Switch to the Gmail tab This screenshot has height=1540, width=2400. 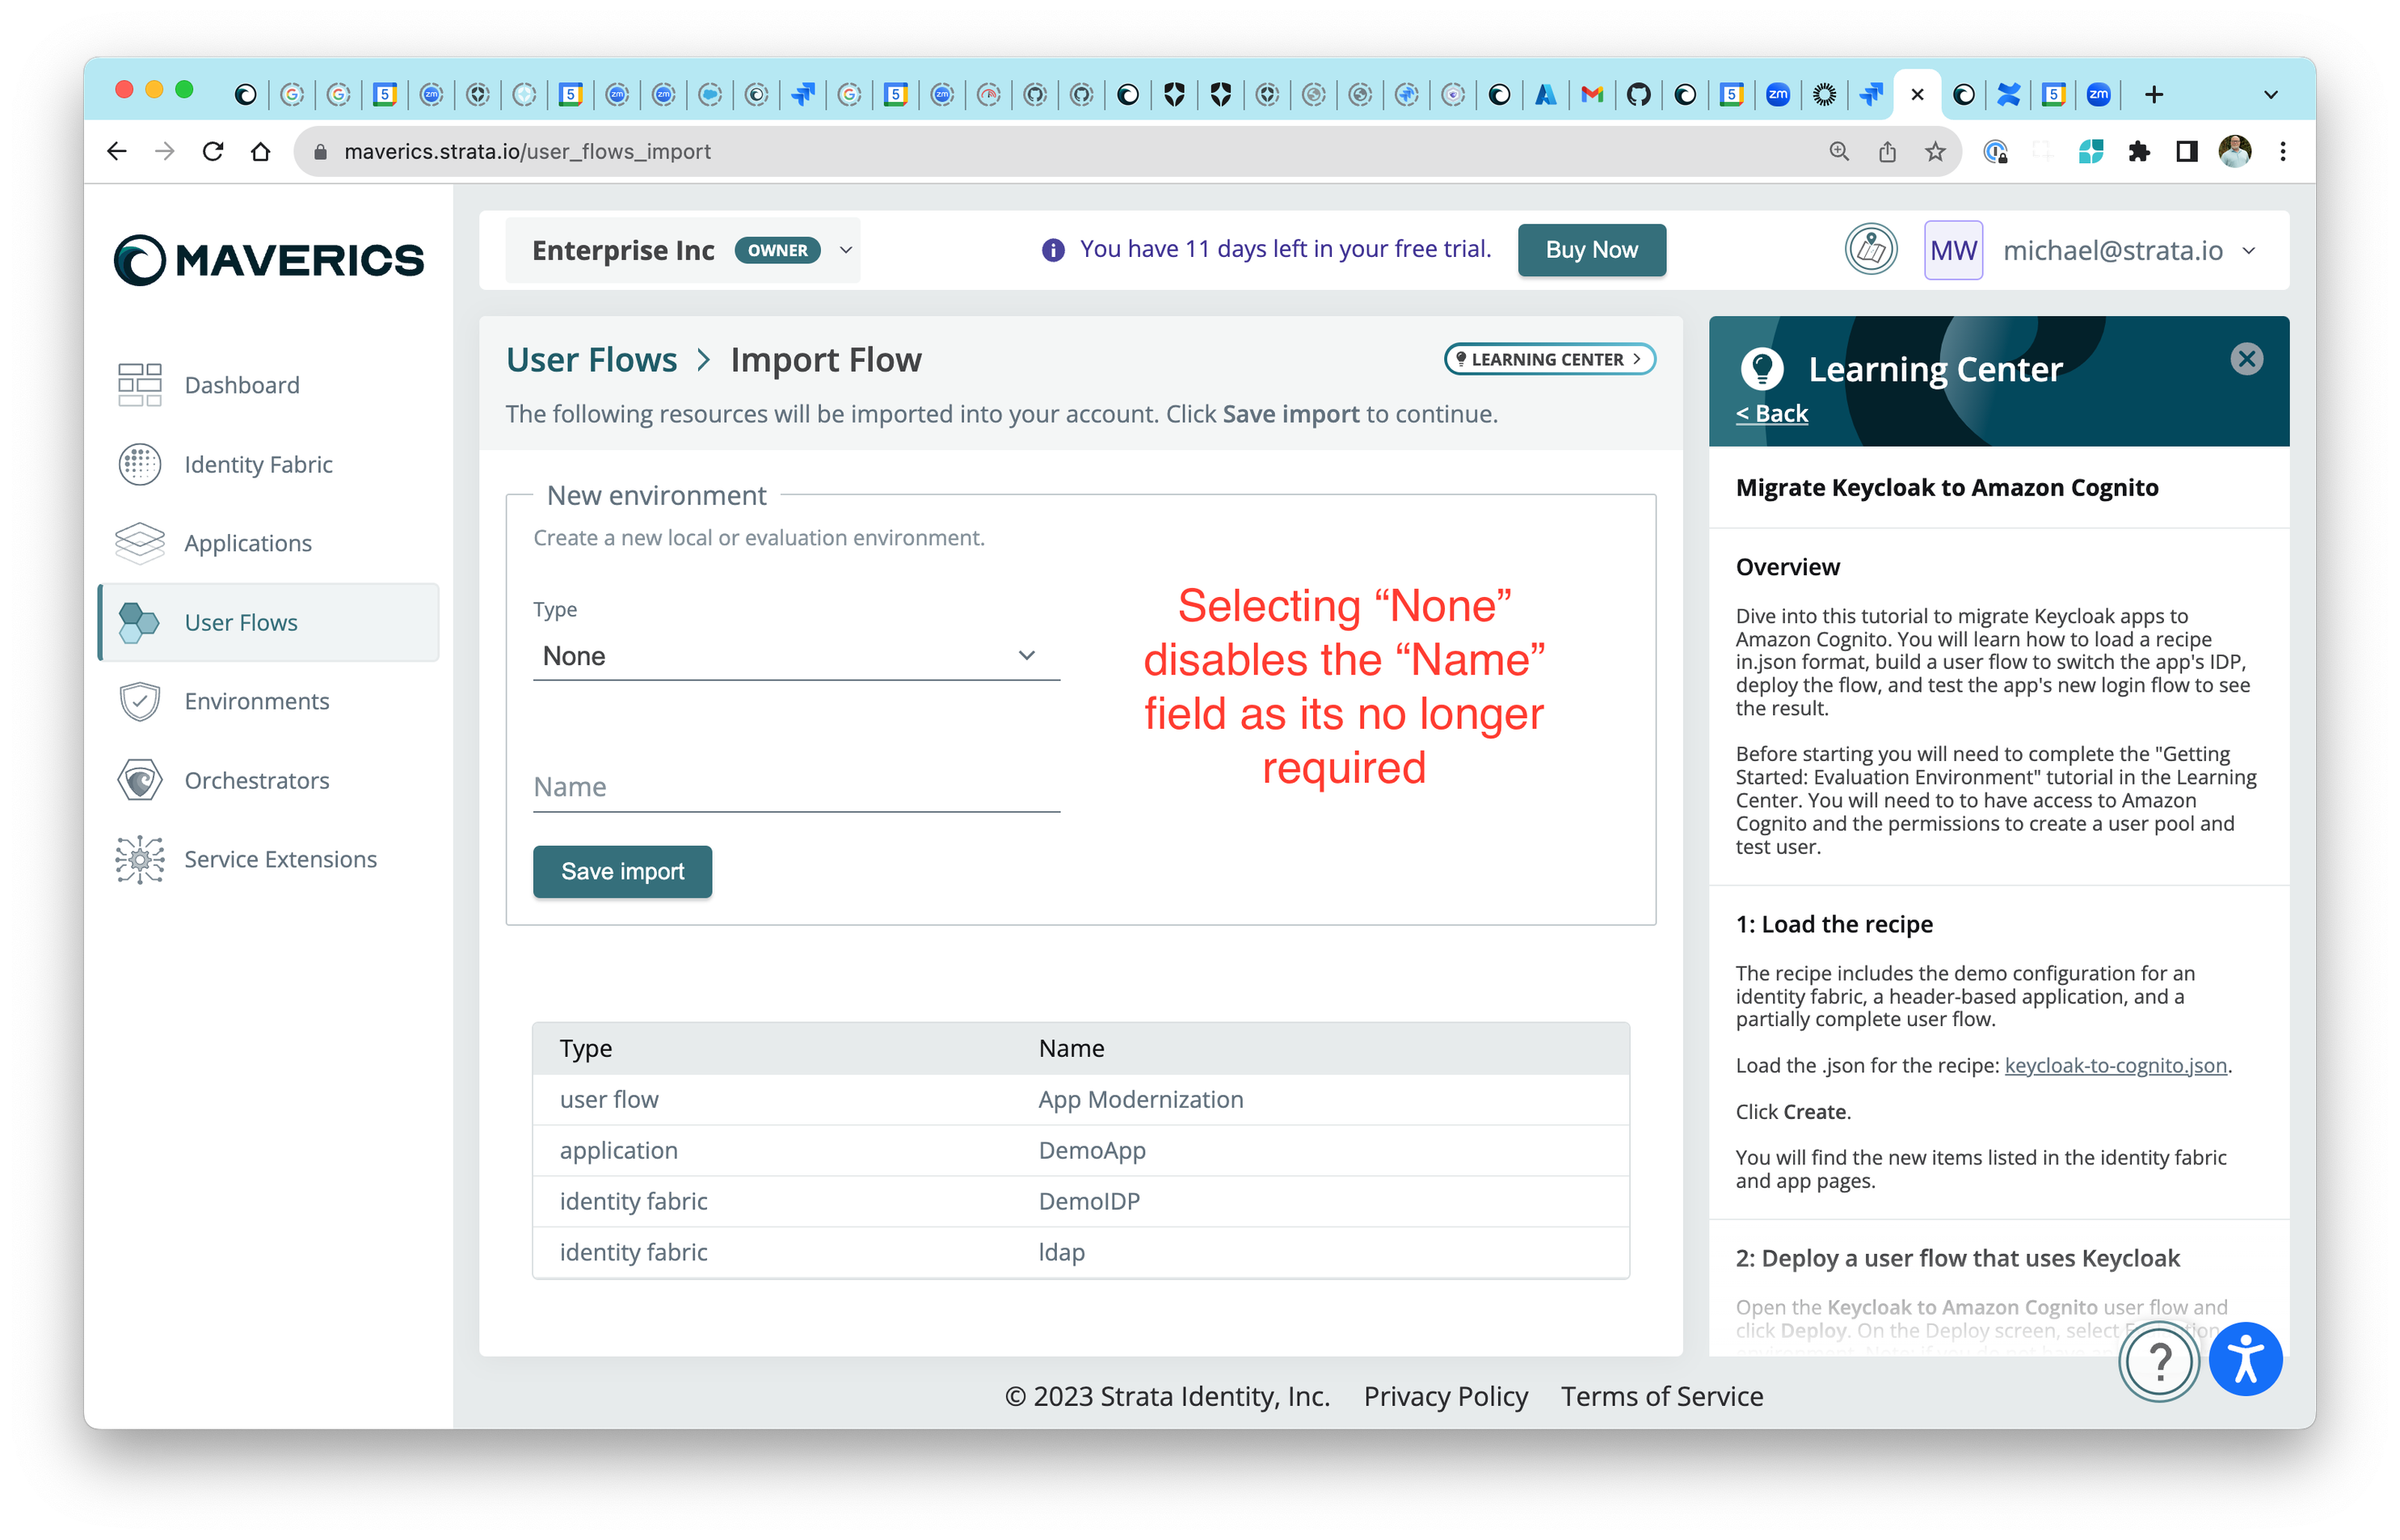click(x=1592, y=94)
